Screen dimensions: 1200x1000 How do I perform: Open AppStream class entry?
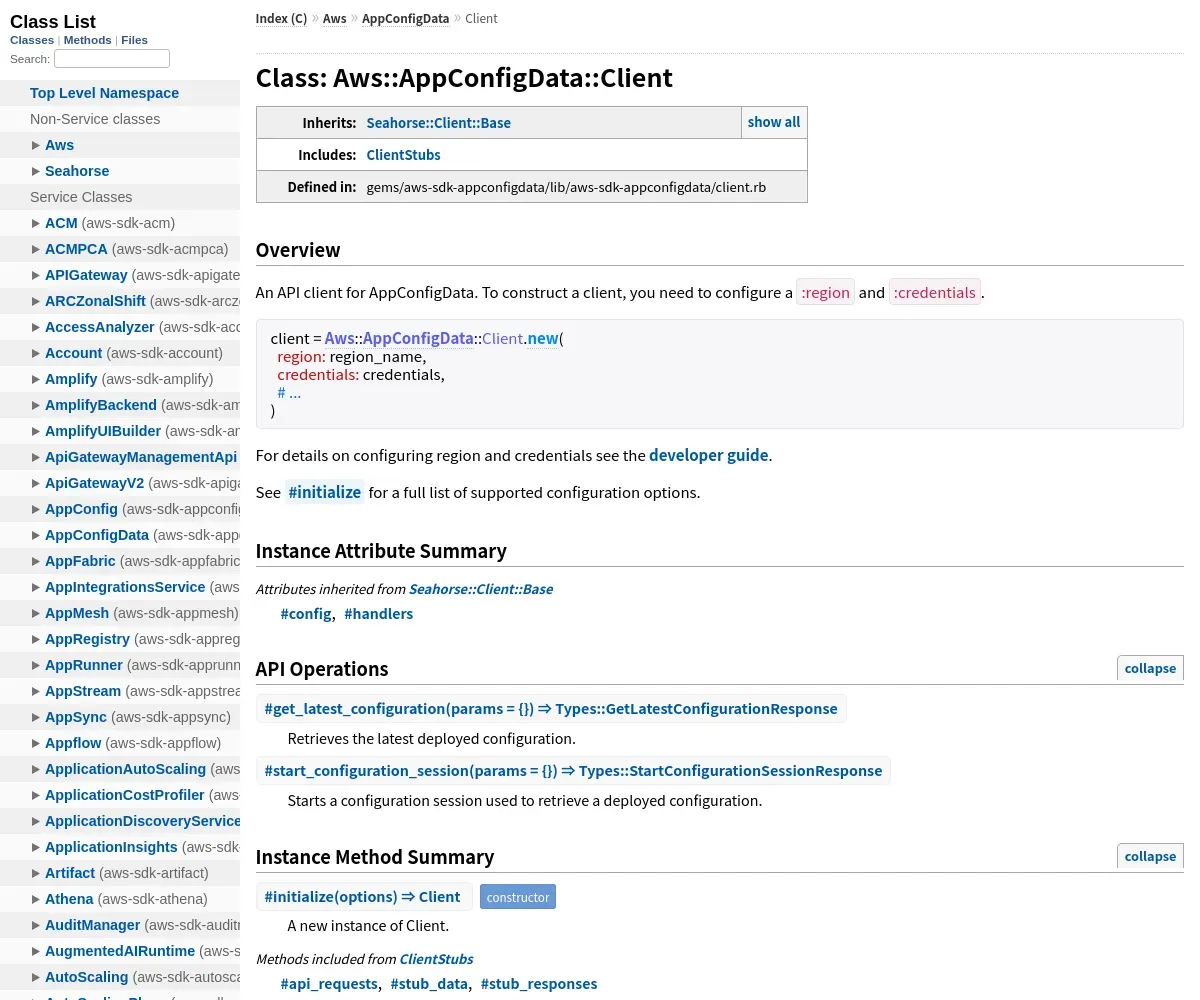83,691
